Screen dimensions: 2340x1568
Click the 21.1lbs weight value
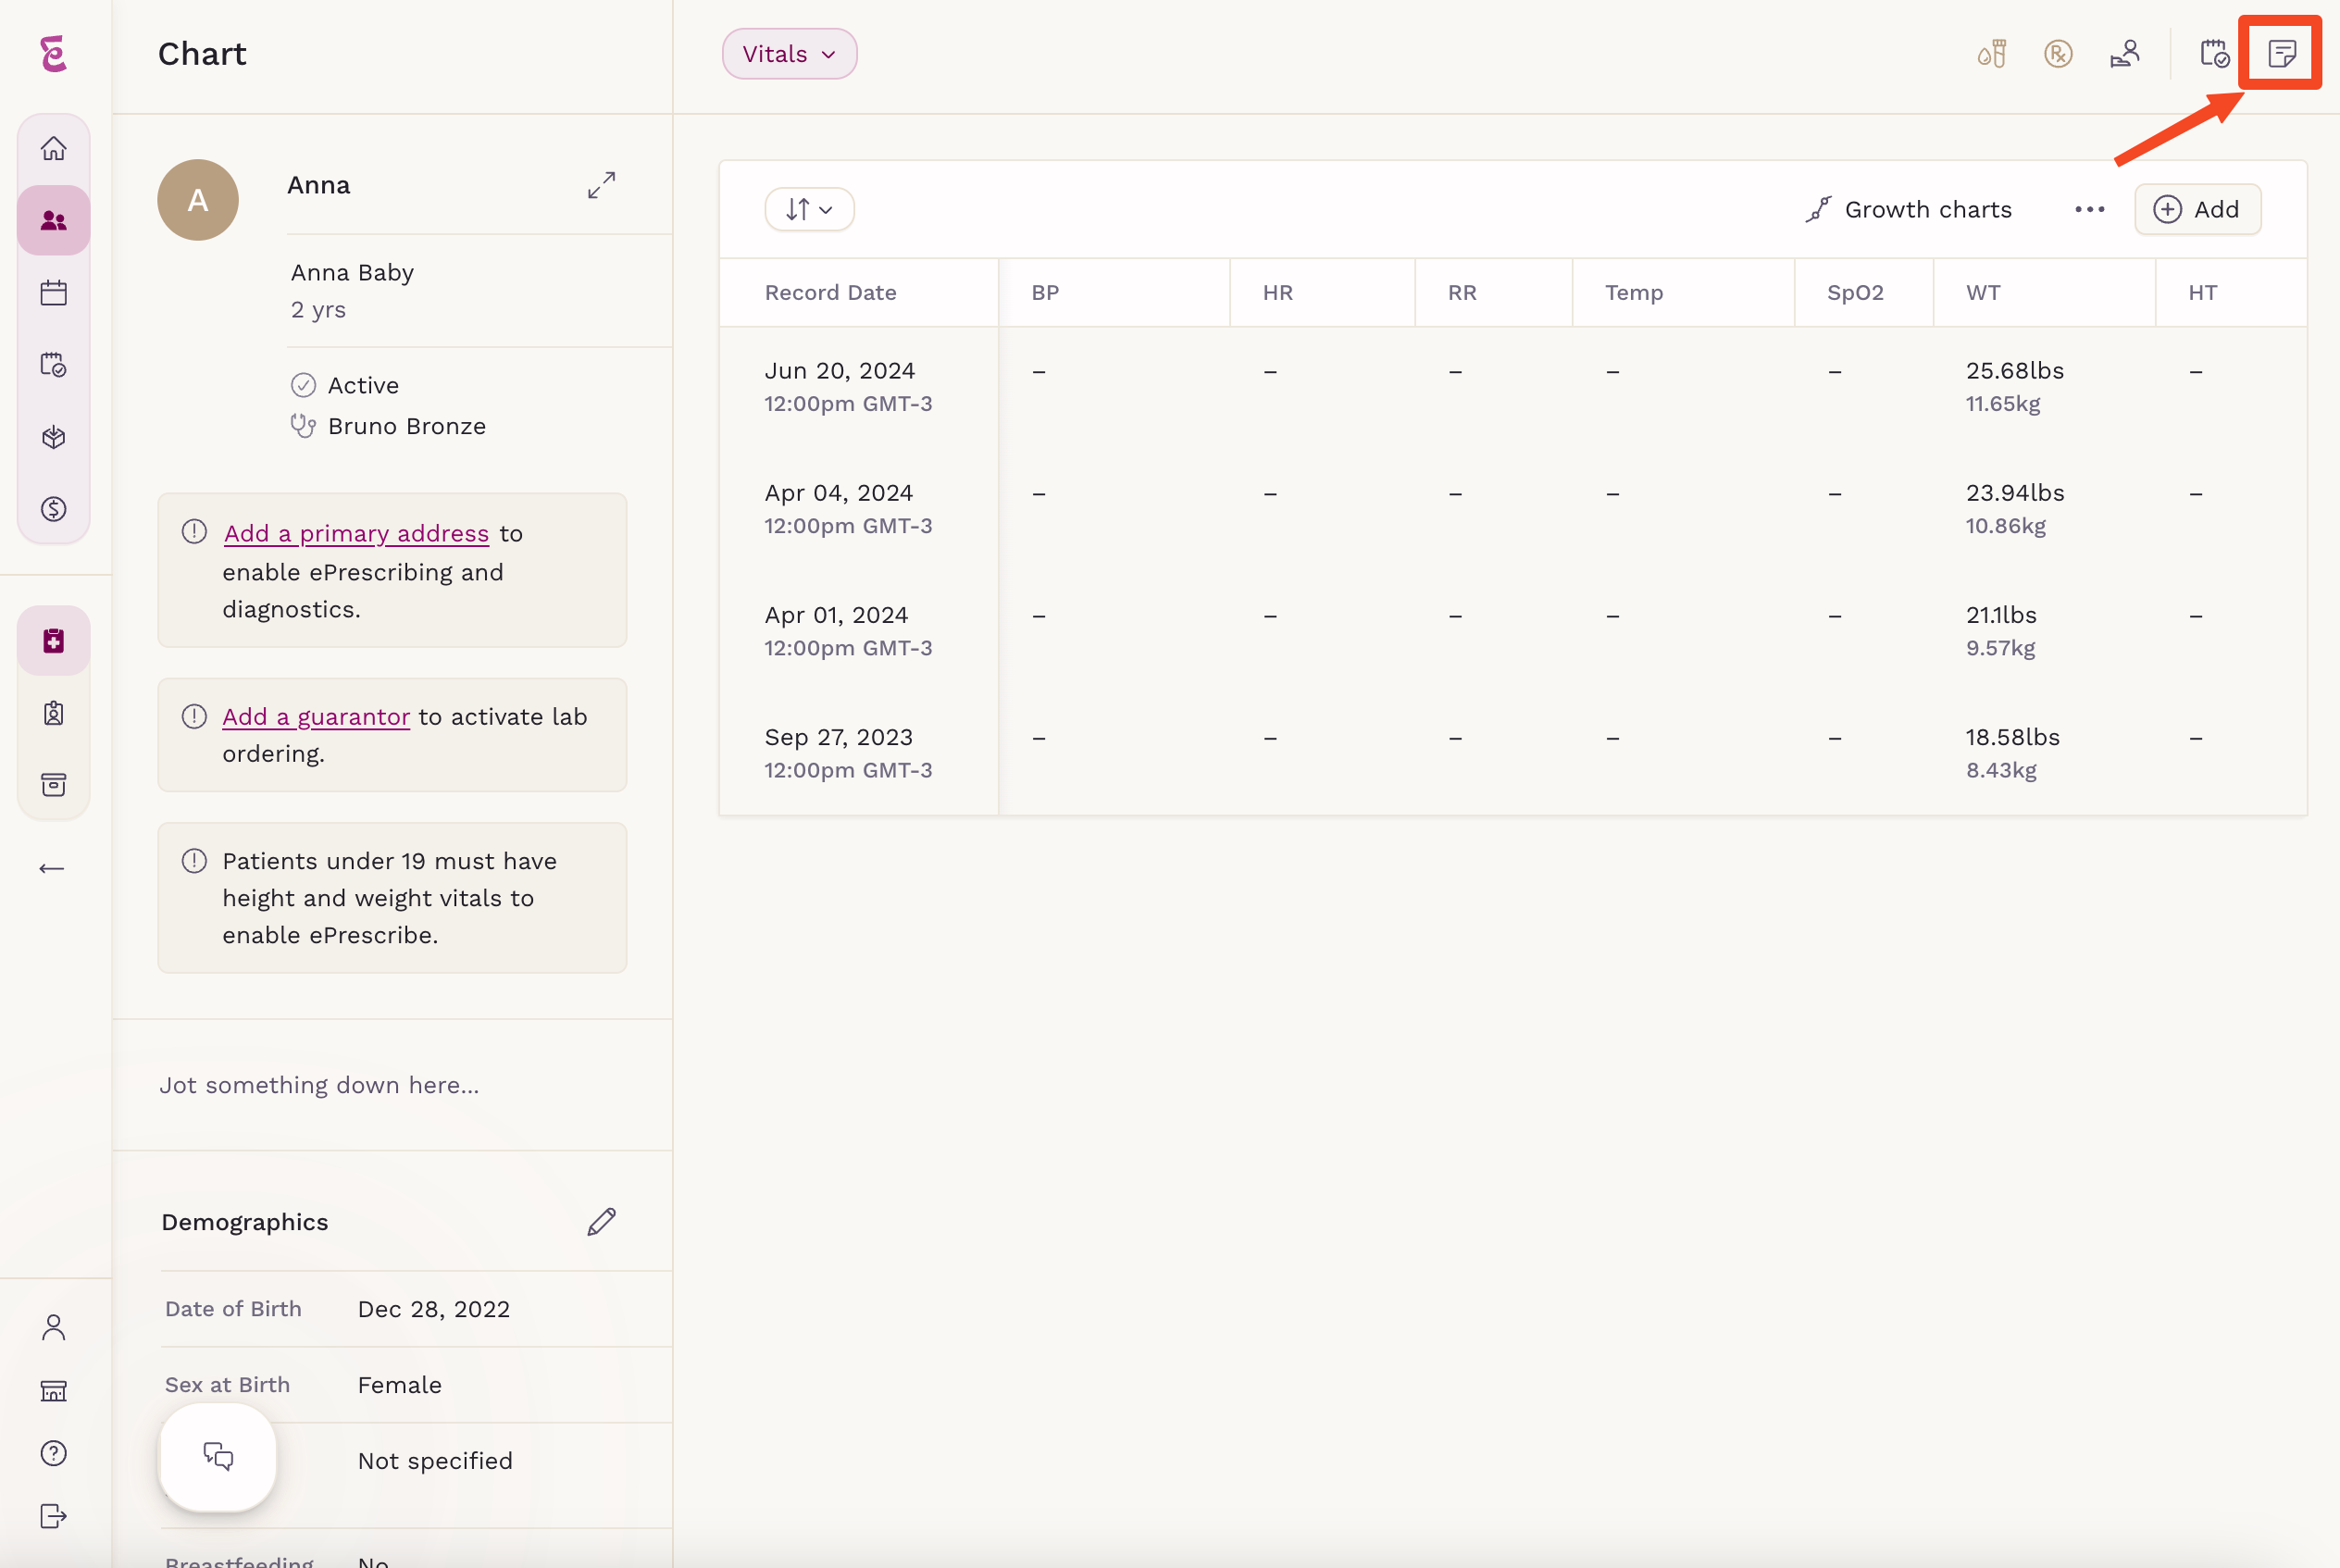point(2000,615)
